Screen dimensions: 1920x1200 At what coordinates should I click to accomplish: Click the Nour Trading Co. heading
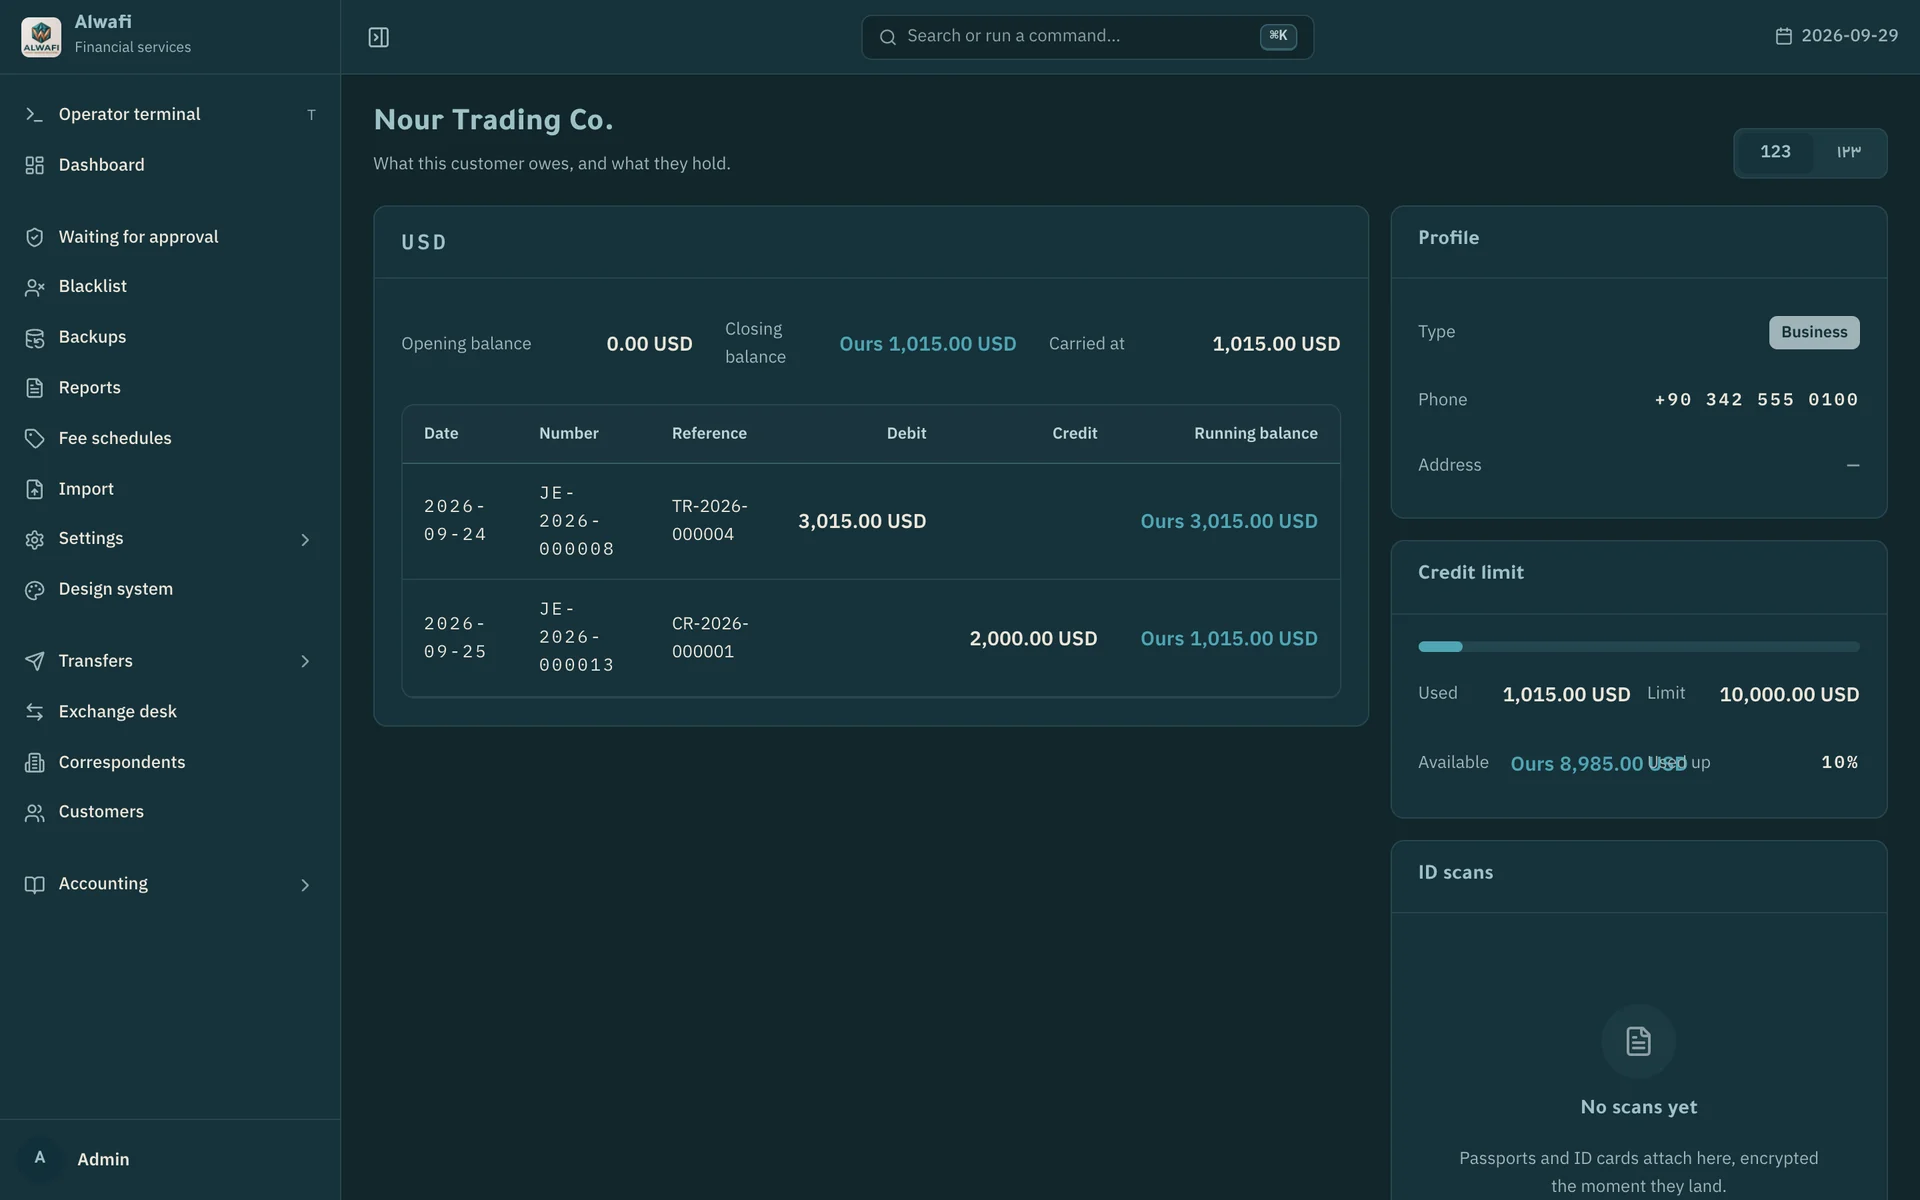pos(493,120)
